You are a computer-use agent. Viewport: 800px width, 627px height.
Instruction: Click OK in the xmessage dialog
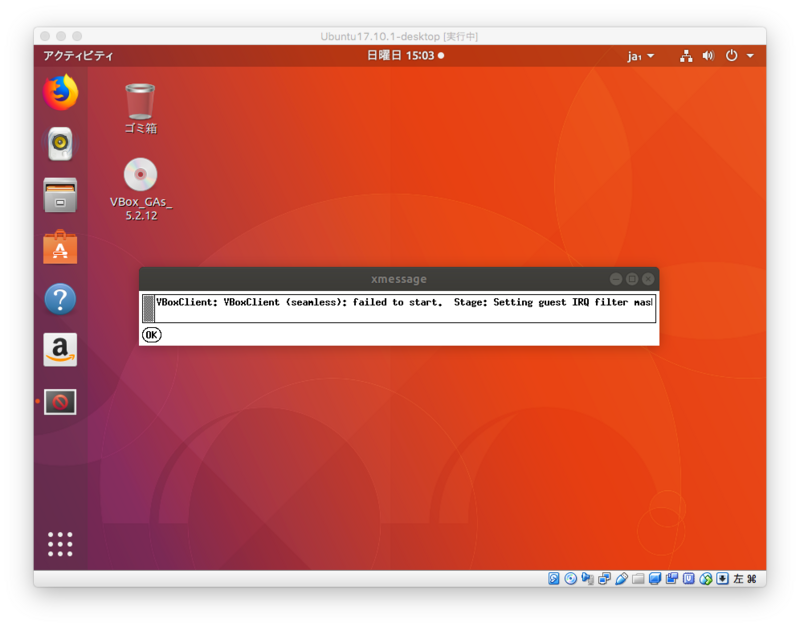pos(151,335)
